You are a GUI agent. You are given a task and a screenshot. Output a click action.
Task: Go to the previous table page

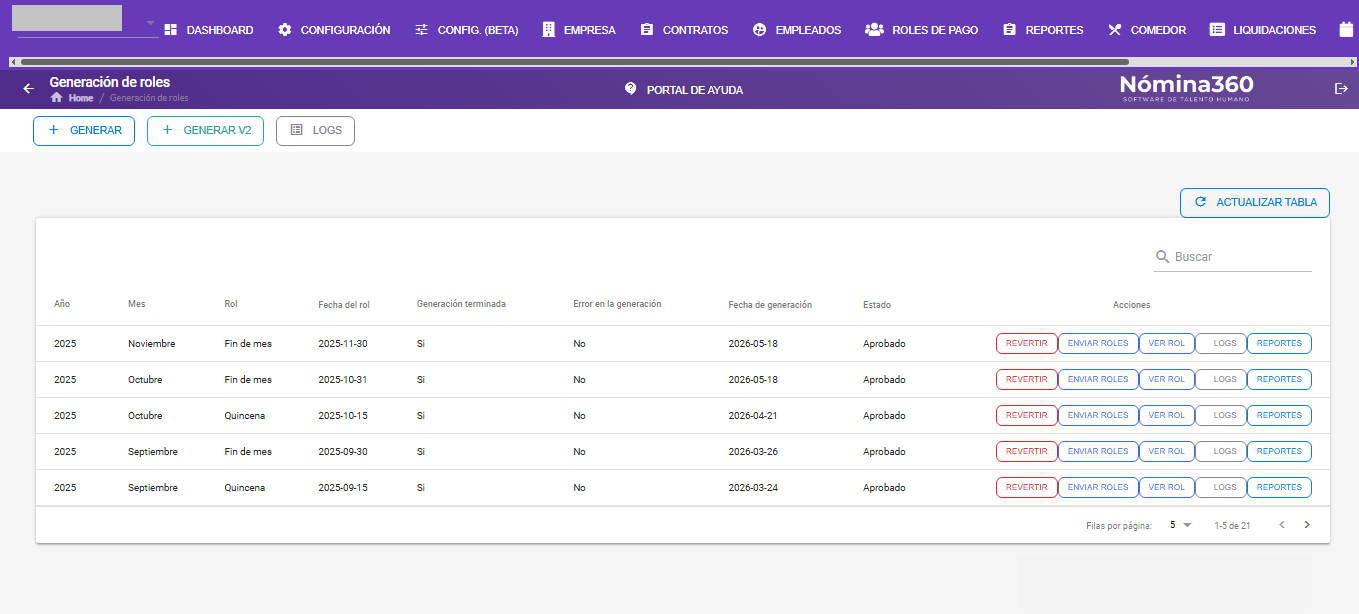[x=1282, y=525]
